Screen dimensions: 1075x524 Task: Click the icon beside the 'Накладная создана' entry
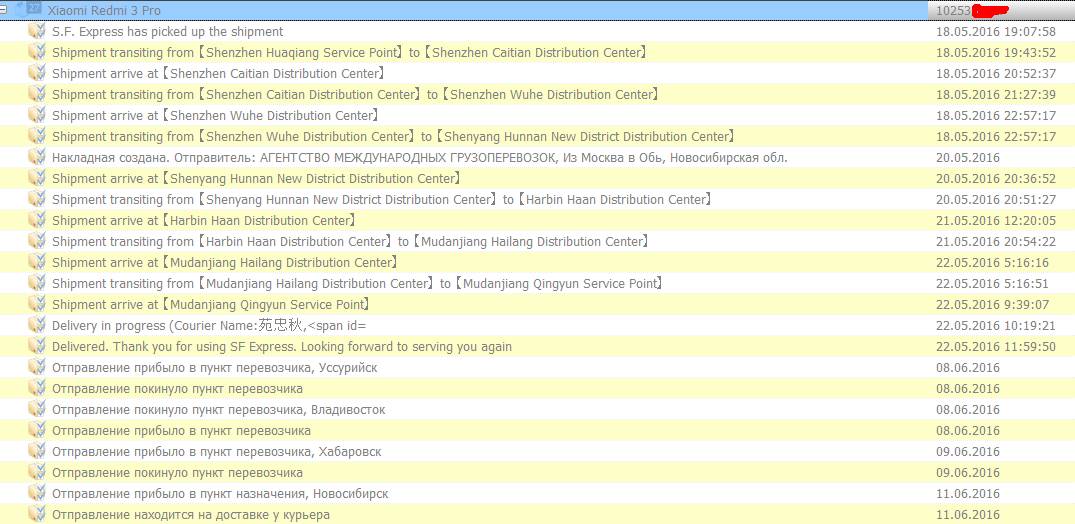pos(37,157)
